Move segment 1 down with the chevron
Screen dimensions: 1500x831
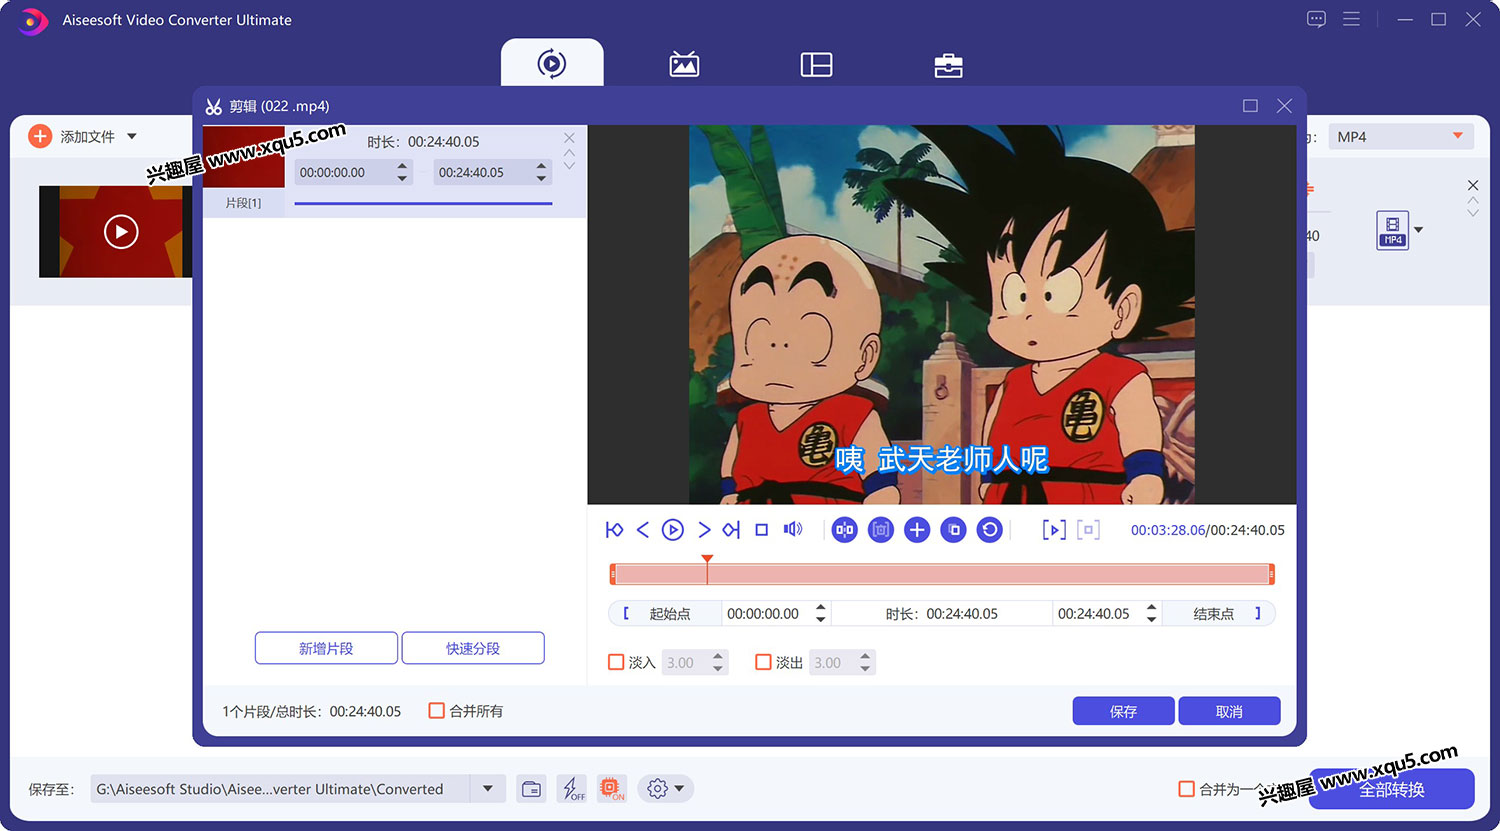click(x=569, y=166)
